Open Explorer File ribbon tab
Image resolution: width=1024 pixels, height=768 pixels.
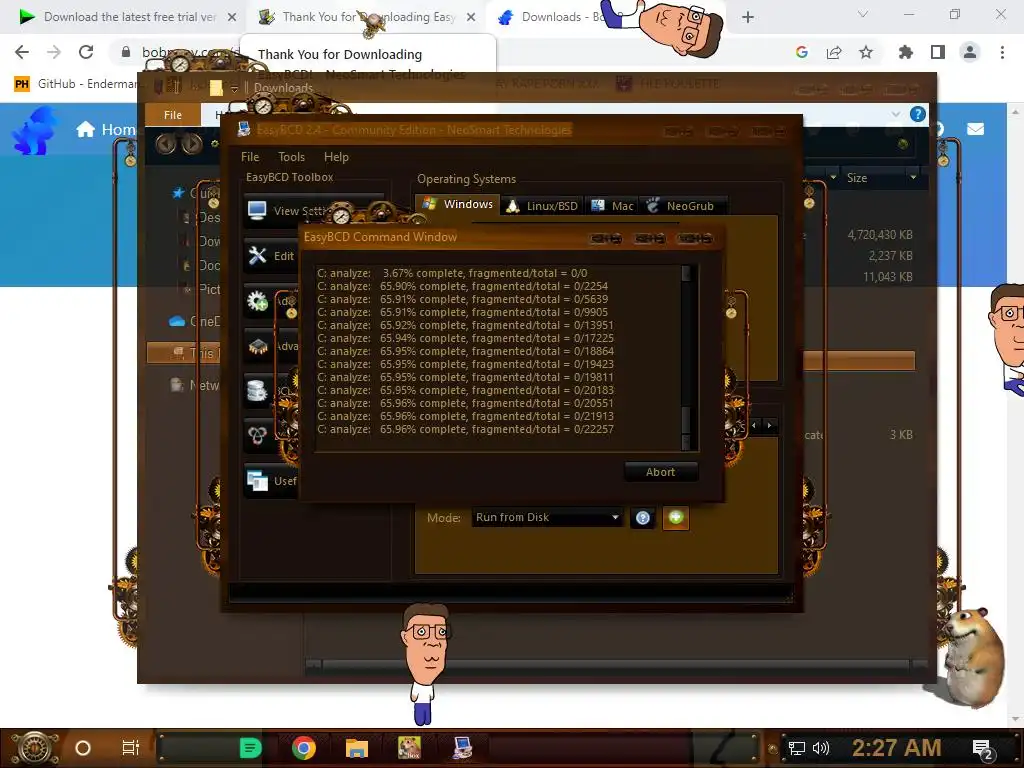[173, 115]
